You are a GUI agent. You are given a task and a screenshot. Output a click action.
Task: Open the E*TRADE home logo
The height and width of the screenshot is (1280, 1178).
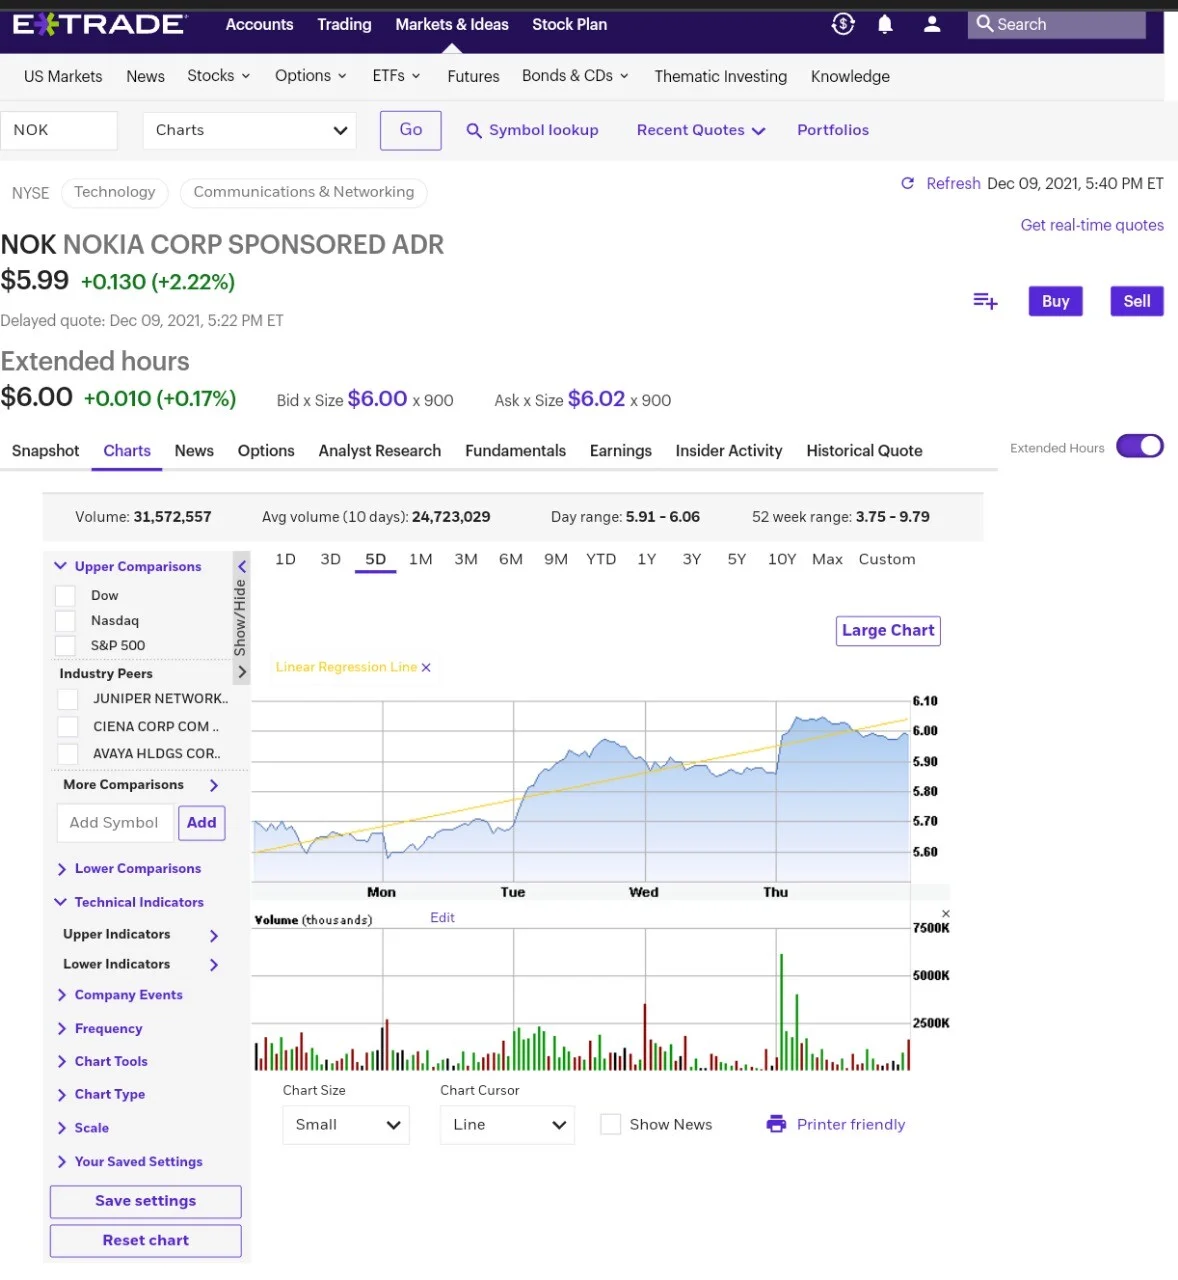[x=99, y=24]
